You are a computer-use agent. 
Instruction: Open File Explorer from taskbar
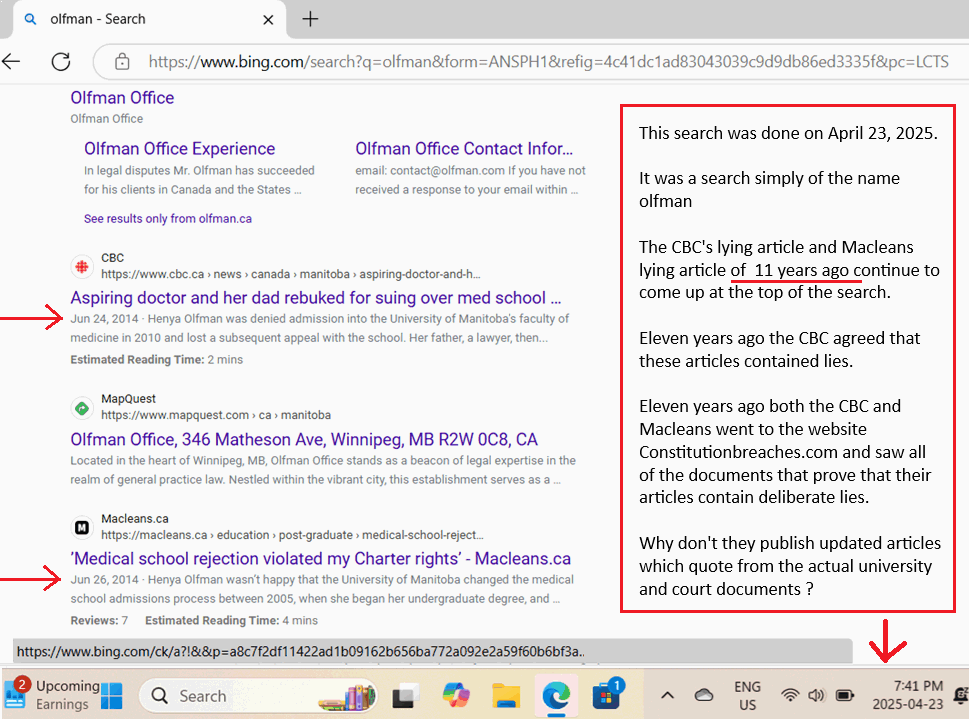pyautogui.click(x=506, y=696)
